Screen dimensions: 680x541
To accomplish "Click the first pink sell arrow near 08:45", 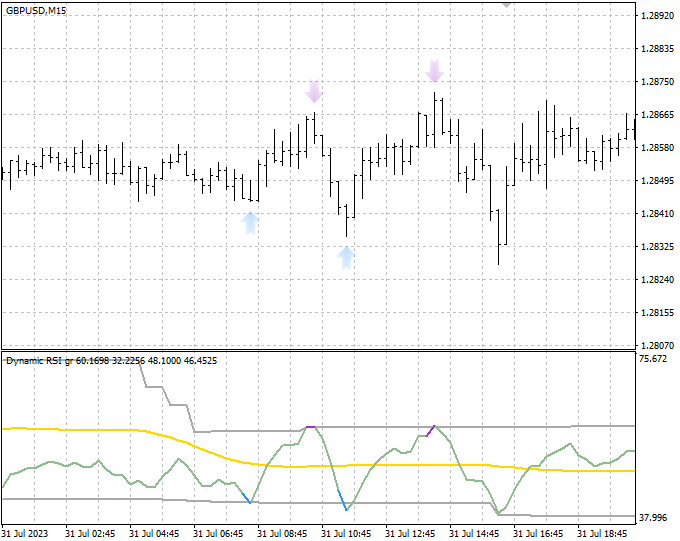I will pyautogui.click(x=314, y=92).
